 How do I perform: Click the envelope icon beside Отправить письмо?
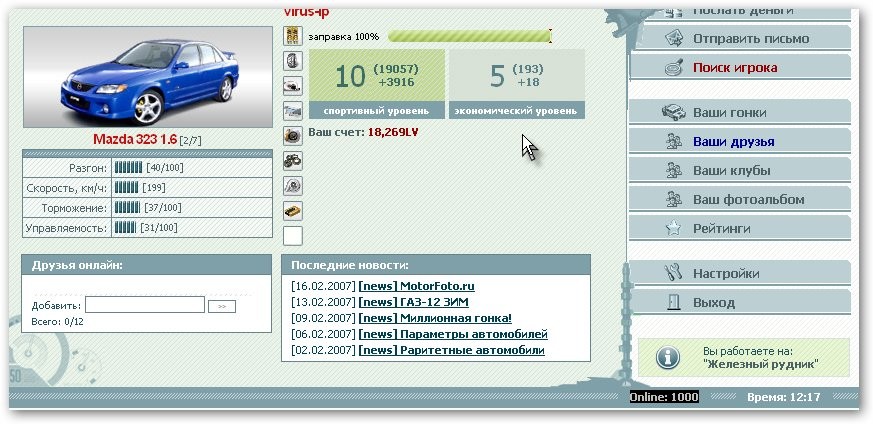[674, 38]
